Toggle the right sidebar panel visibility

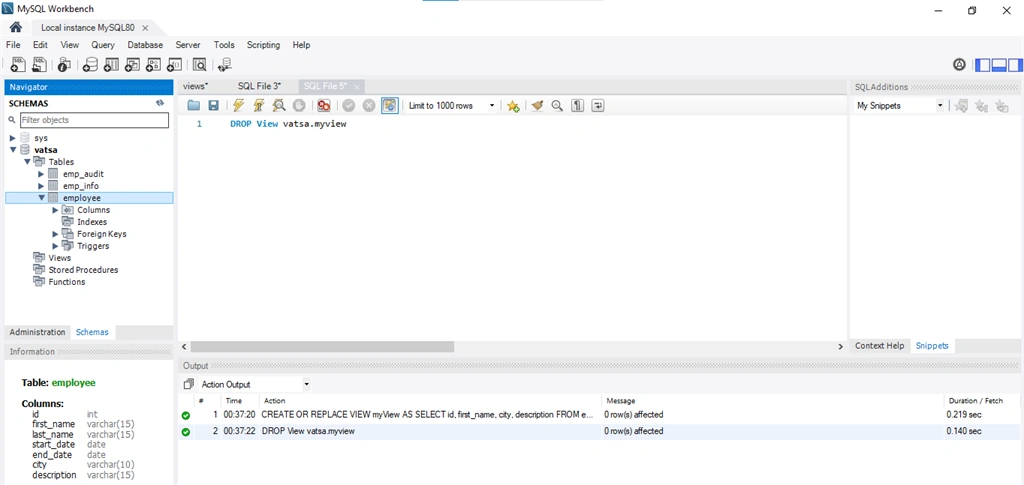[1015, 65]
